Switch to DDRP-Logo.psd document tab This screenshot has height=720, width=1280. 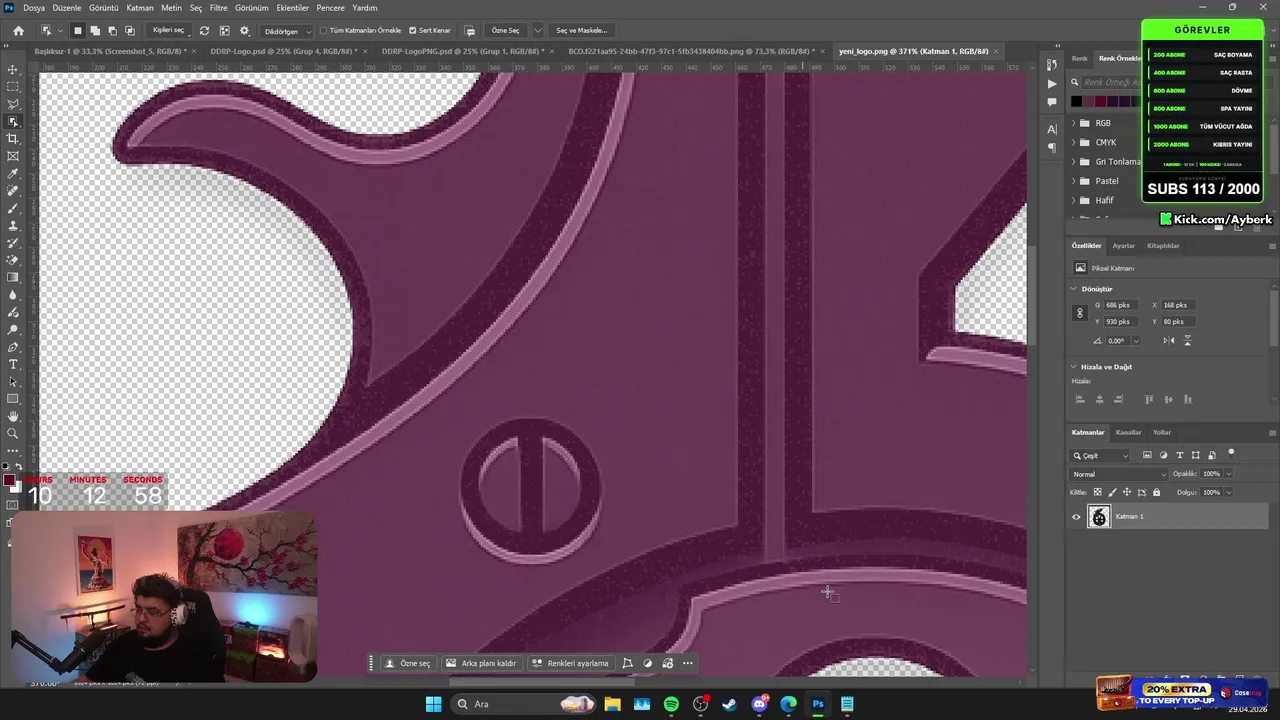point(282,51)
